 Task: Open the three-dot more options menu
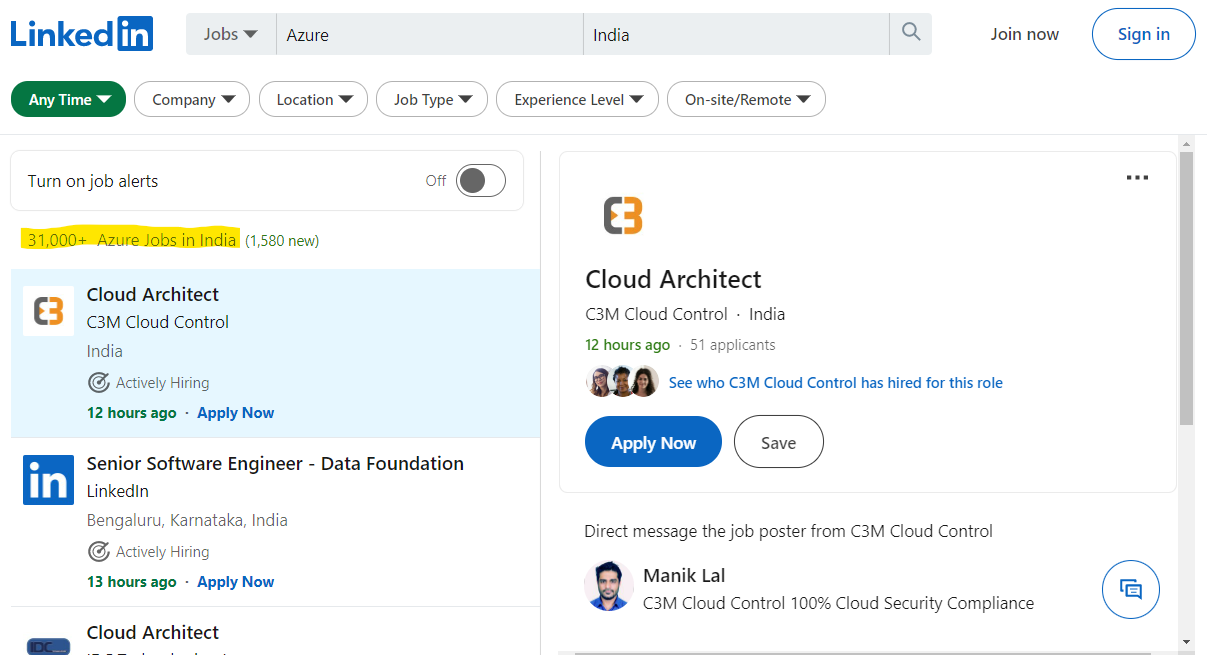pyautogui.click(x=1137, y=178)
